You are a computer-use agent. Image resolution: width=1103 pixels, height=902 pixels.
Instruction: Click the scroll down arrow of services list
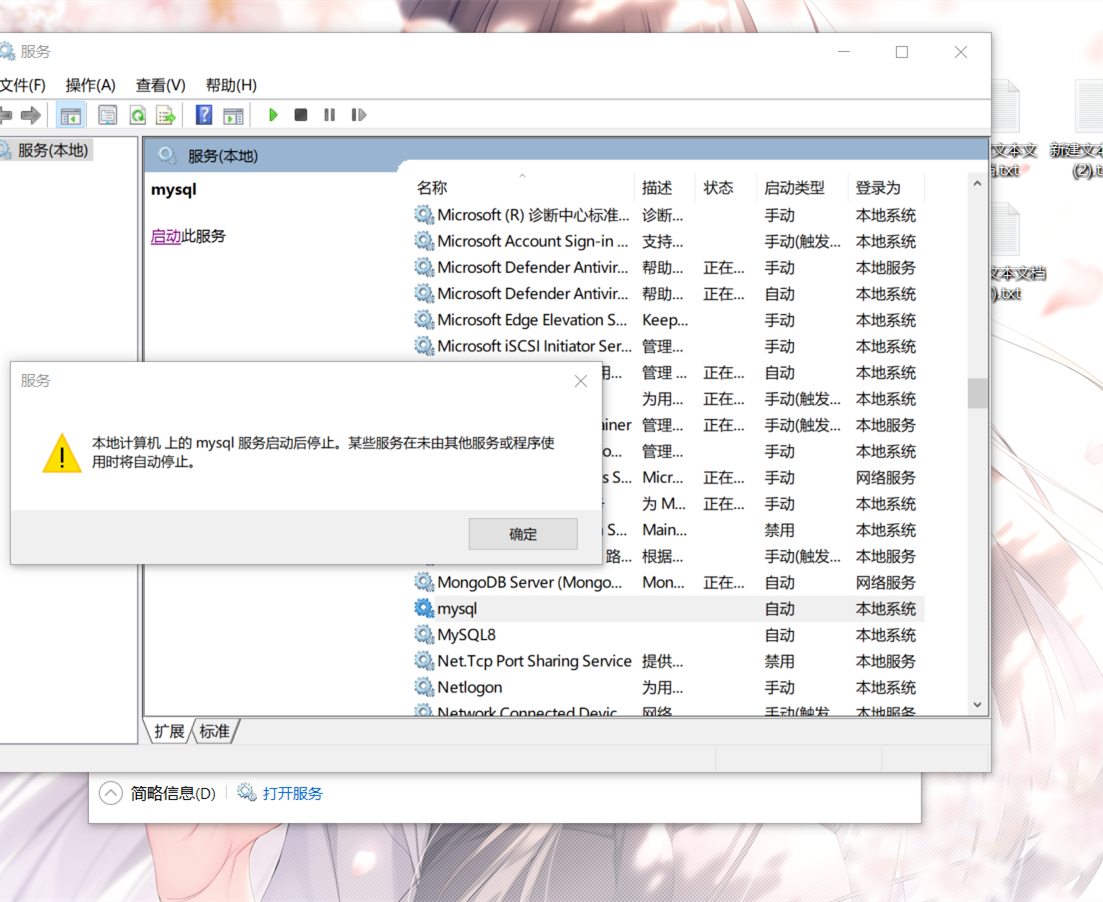pos(977,705)
